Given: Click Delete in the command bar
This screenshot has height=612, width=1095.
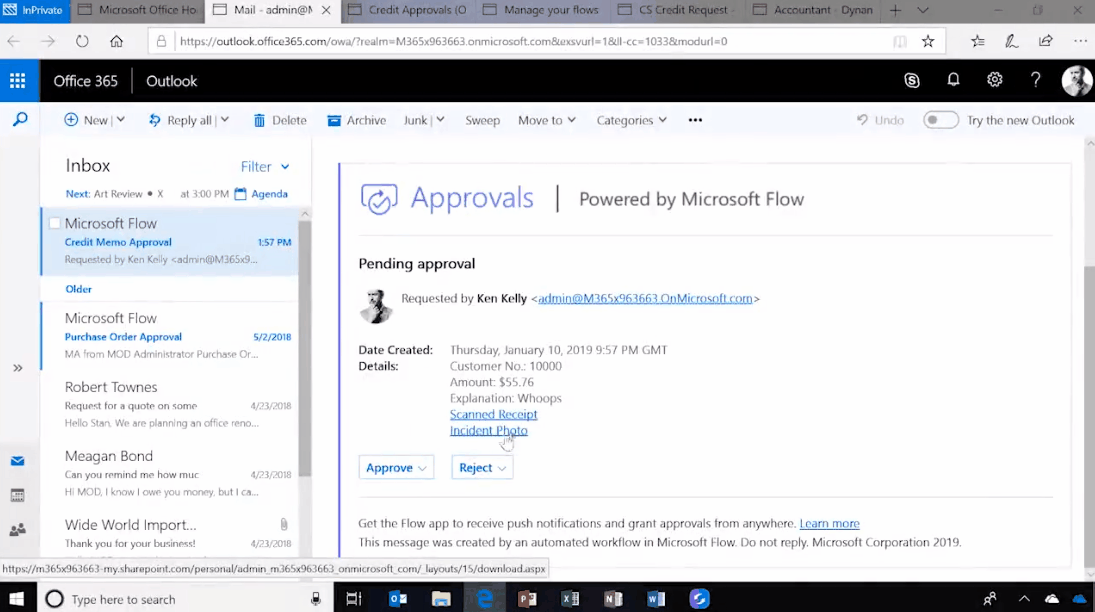Looking at the screenshot, I should [279, 120].
